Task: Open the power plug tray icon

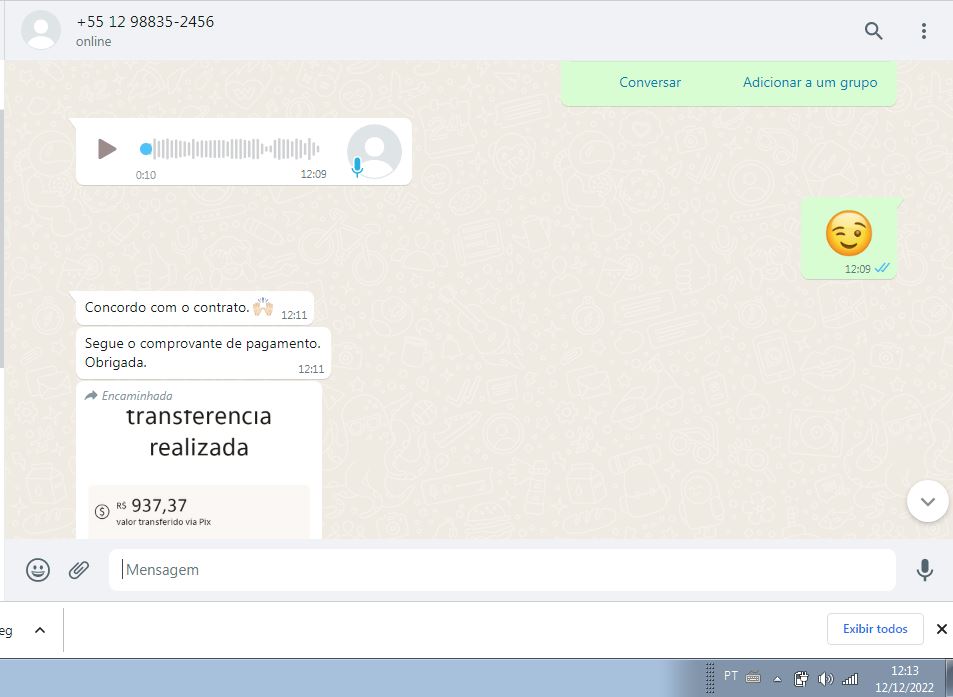Action: click(x=801, y=678)
